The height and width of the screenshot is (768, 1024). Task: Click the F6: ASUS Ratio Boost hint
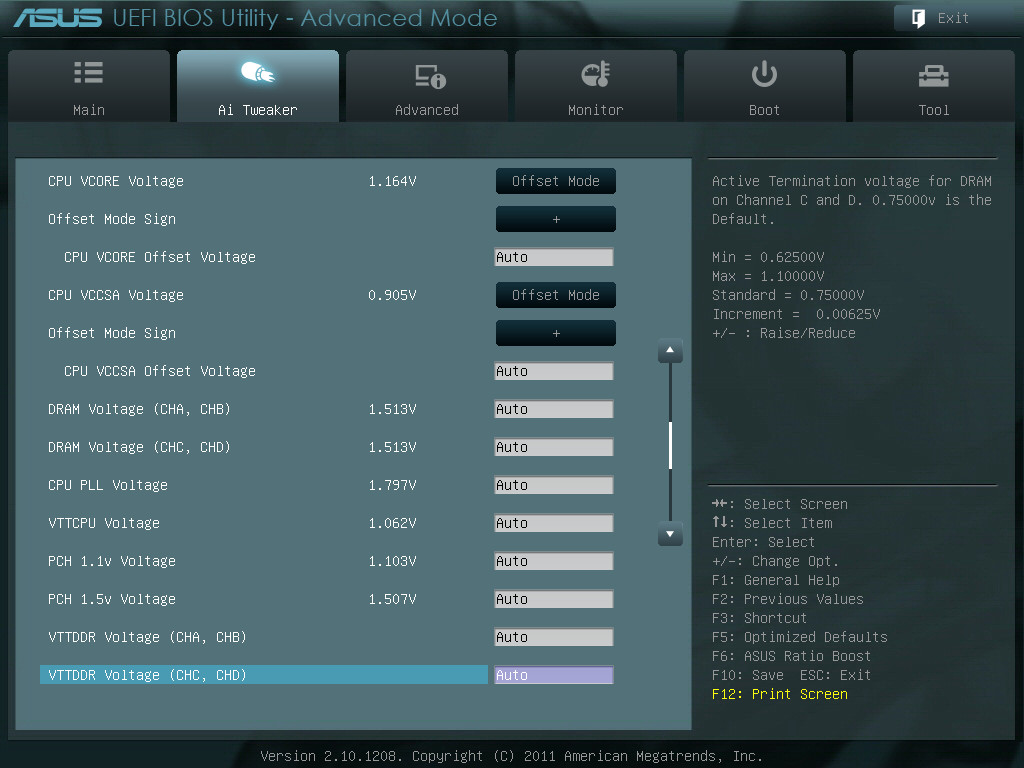(792, 656)
